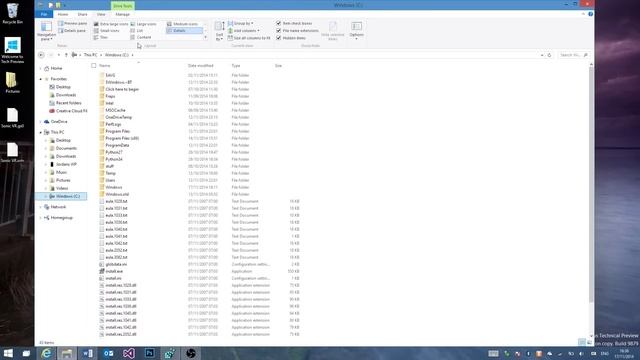The image size is (640, 360).
Task: Toggle the Item check boxes option
Action: pyautogui.click(x=294, y=23)
